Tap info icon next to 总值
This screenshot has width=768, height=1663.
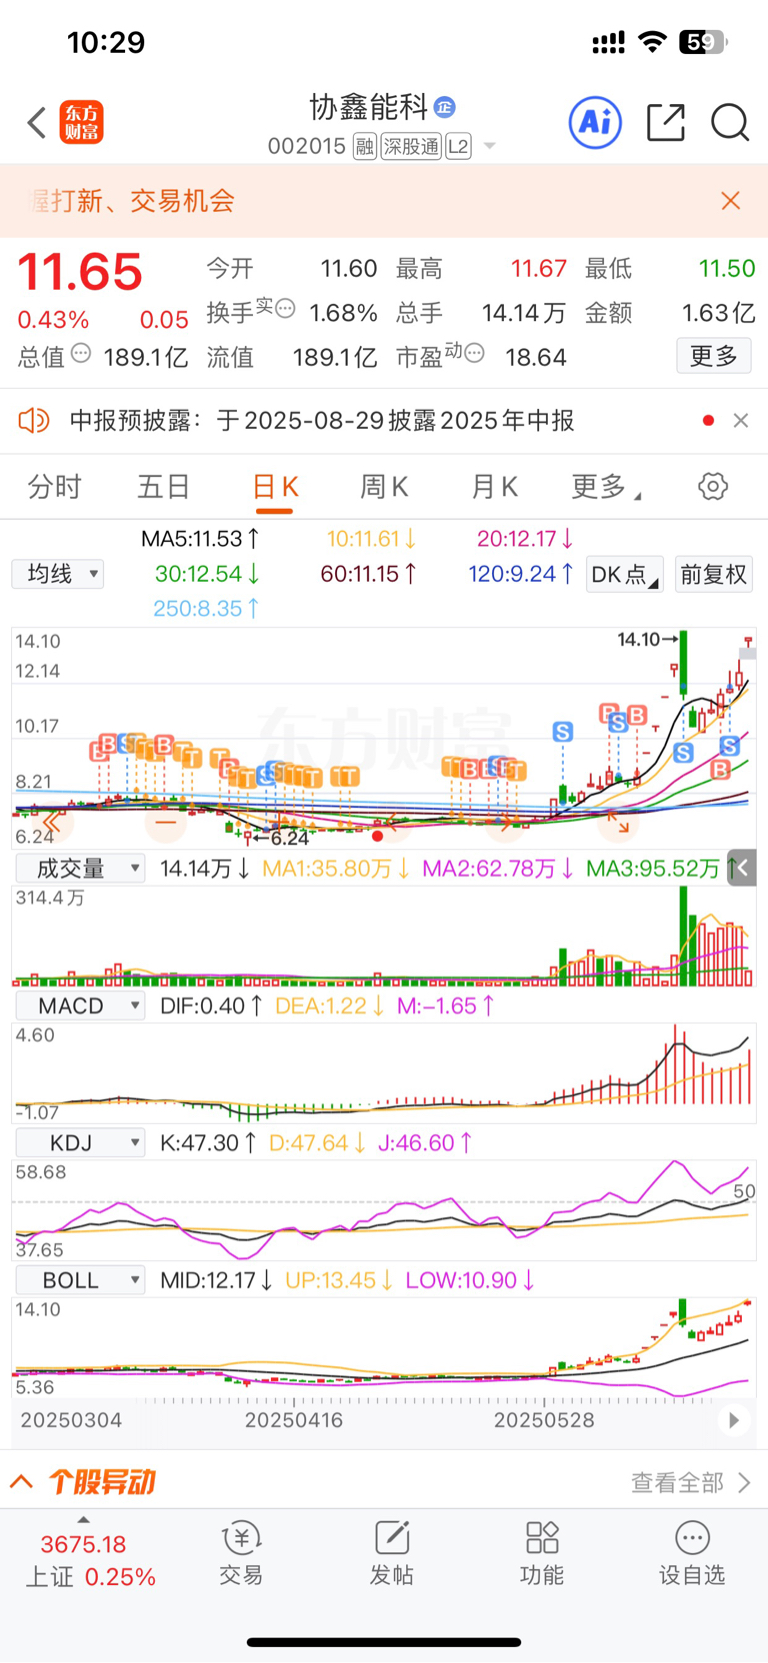click(x=81, y=352)
